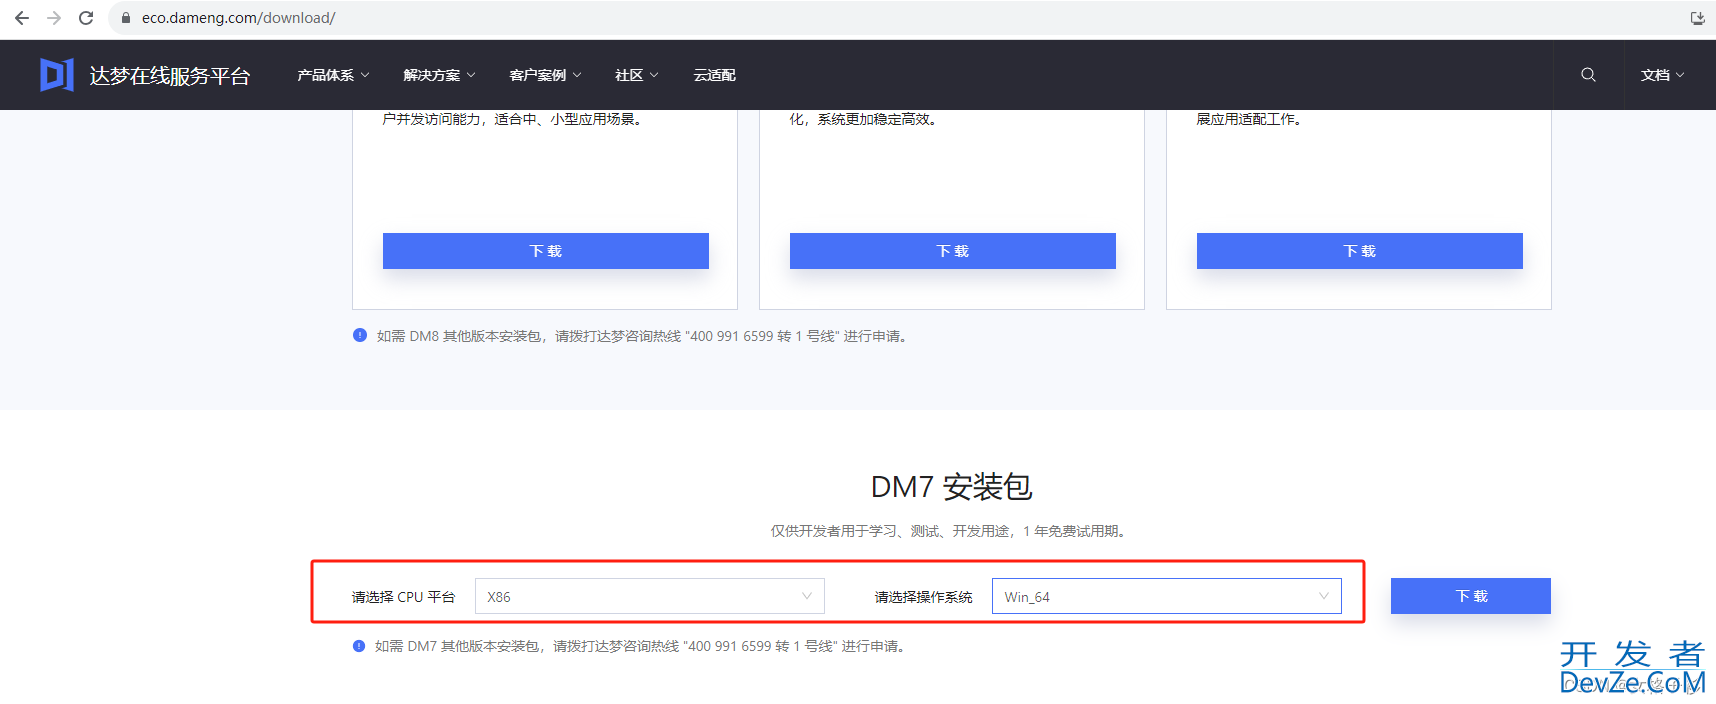This screenshot has height=704, width=1716.
Task: Open the 云适配 menu item
Action: coord(714,75)
